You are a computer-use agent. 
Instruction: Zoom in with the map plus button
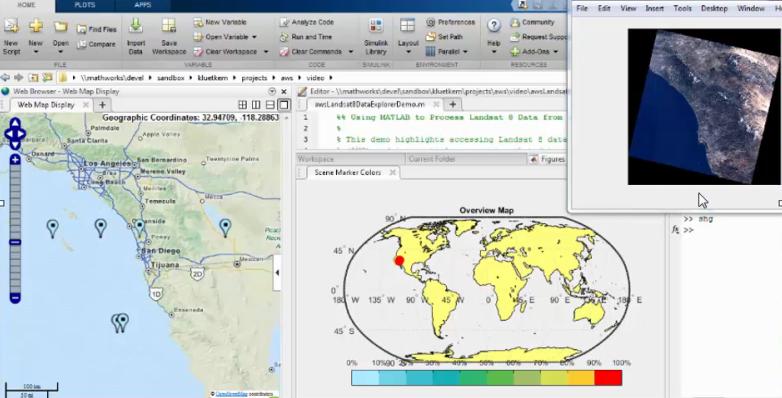pyautogui.click(x=15, y=160)
